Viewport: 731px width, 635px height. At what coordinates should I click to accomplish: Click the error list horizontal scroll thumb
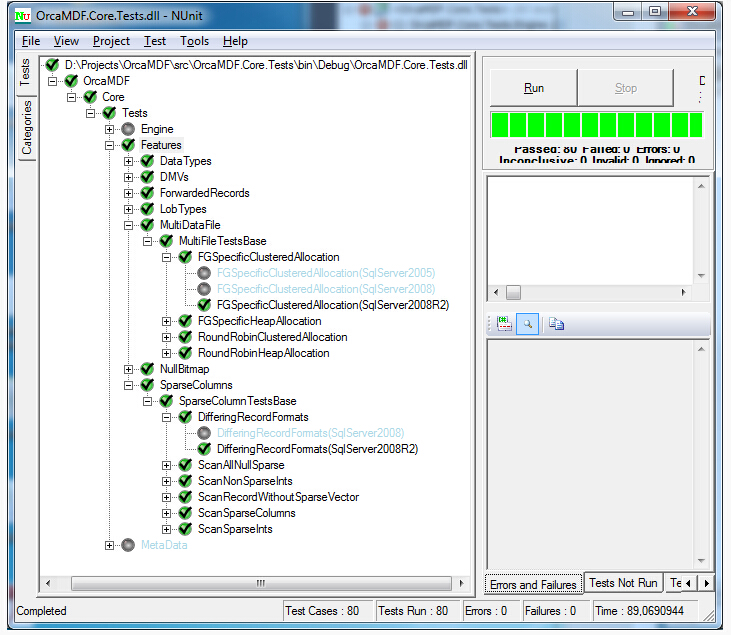point(513,292)
